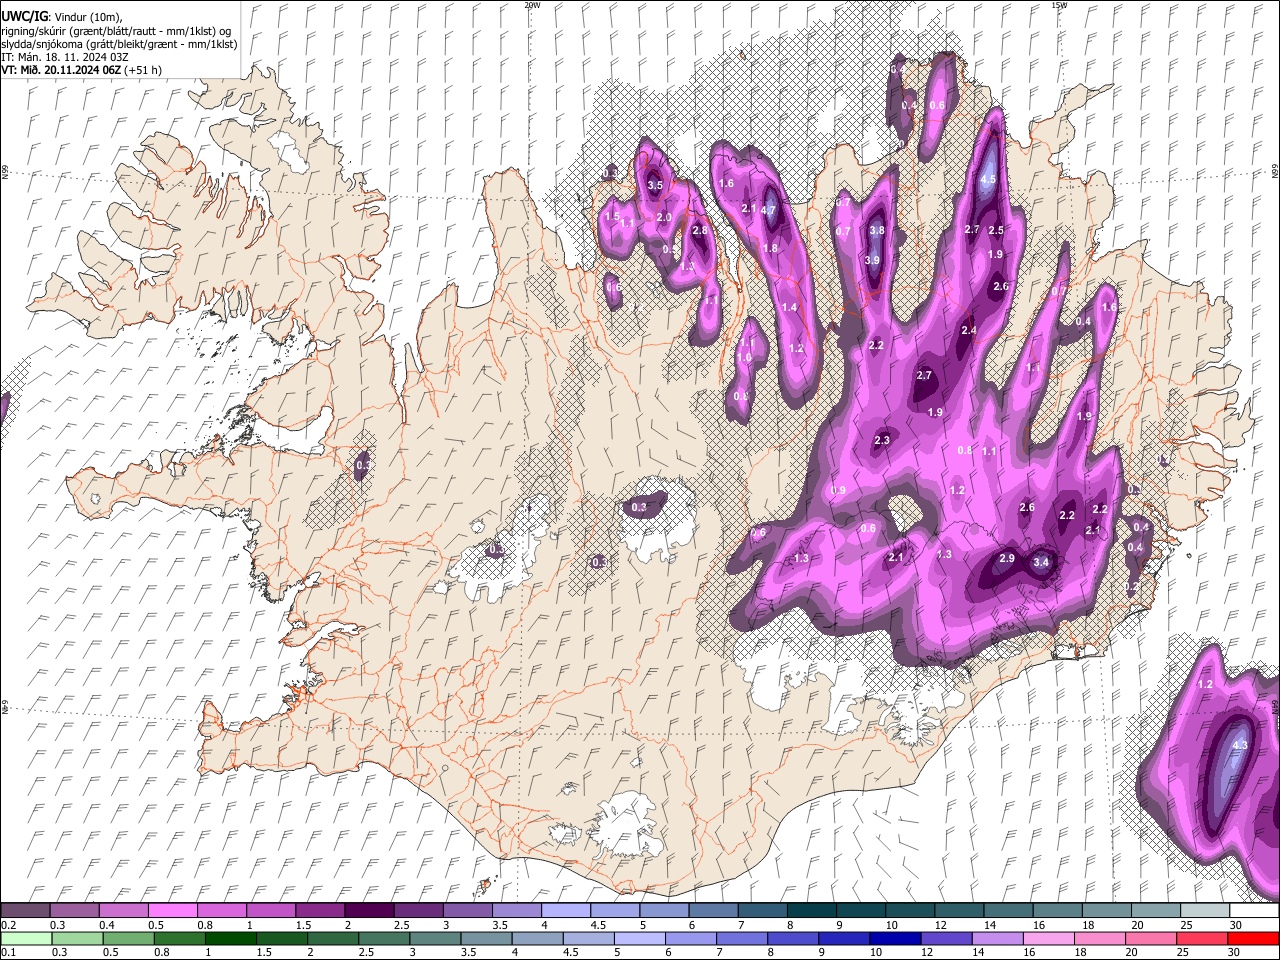Viewport: 1280px width, 960px height.
Task: Click the top legend swatch between 0.2 and 0.3
Action: point(25,910)
